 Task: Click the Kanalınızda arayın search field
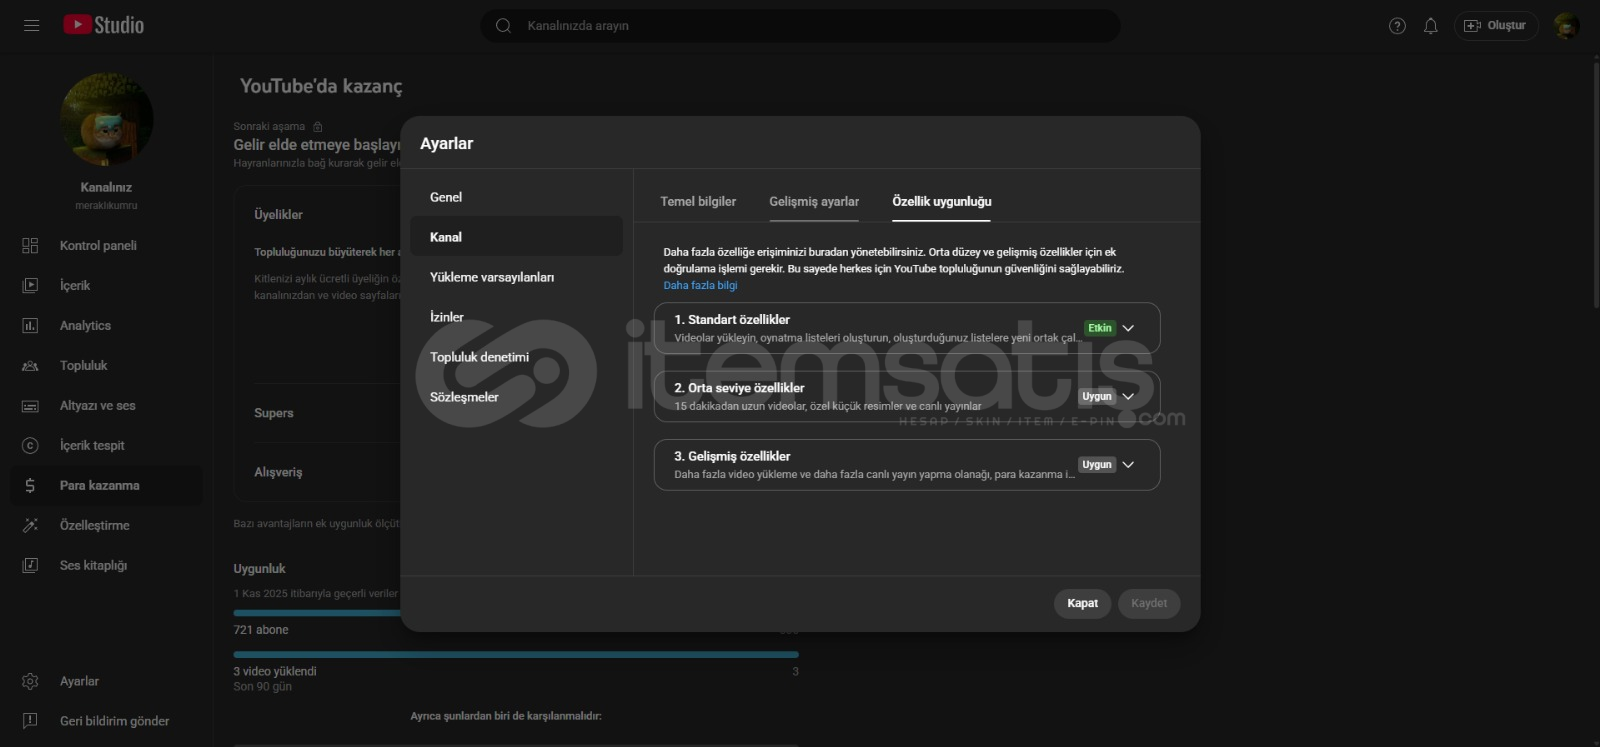tap(800, 26)
